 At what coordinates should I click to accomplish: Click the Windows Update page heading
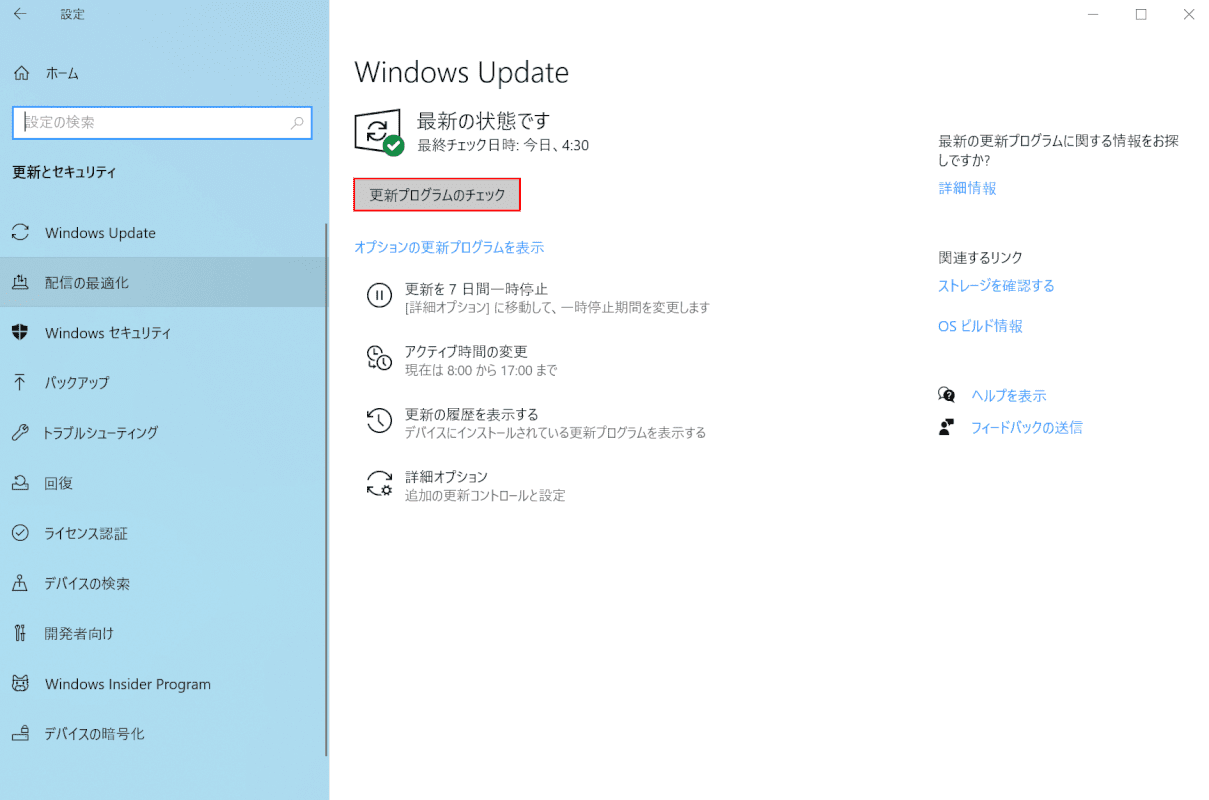[x=462, y=72]
